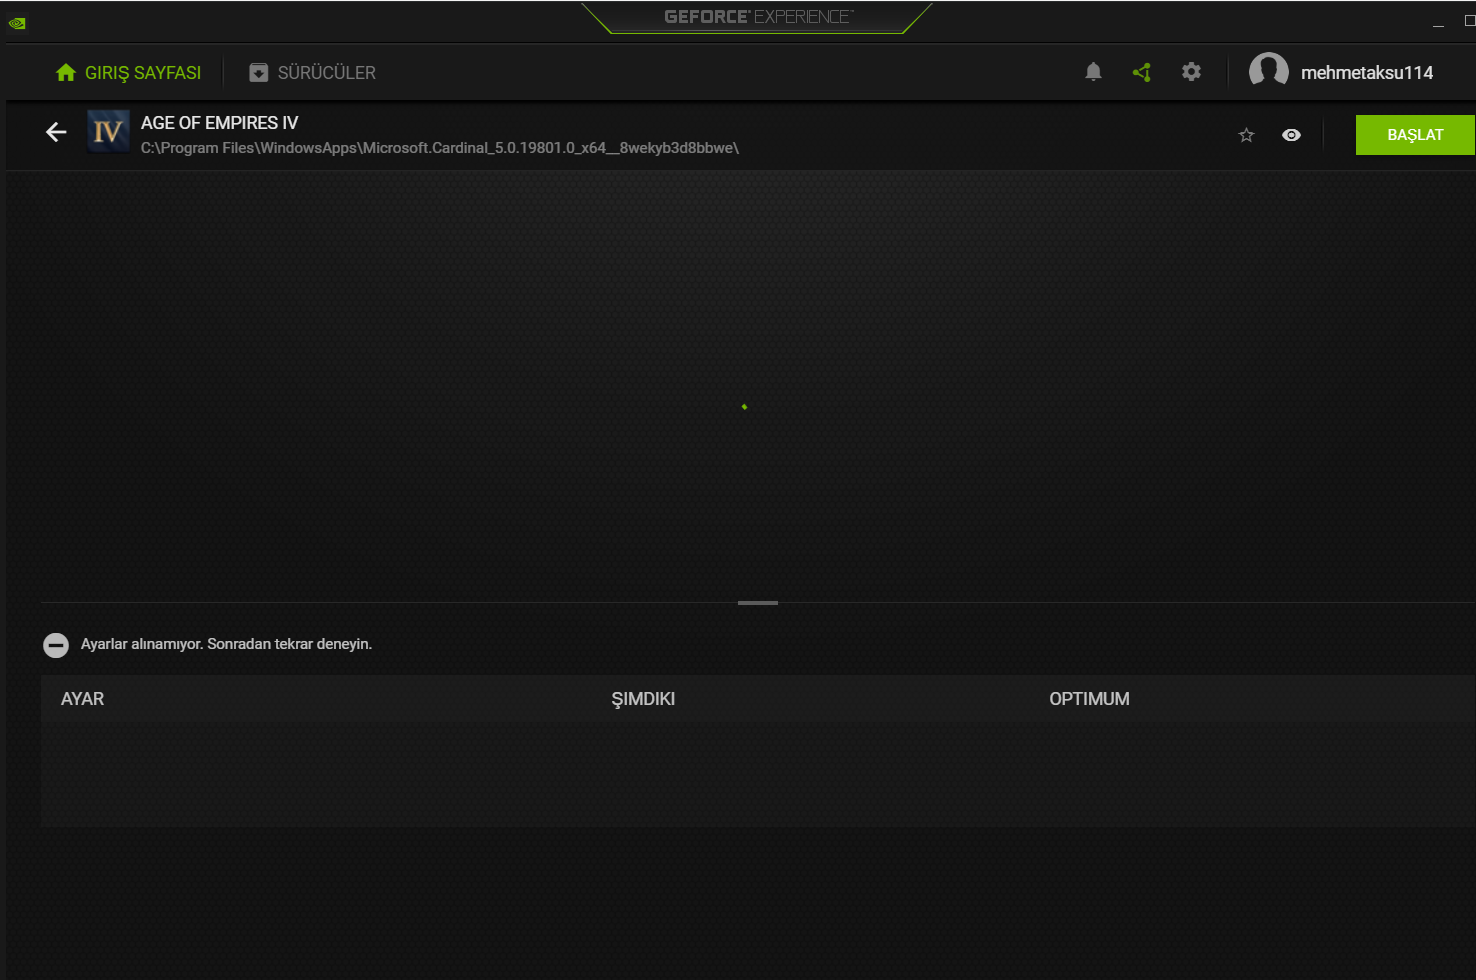
Task: Click the GeForce Experience title logo
Action: 758,17
